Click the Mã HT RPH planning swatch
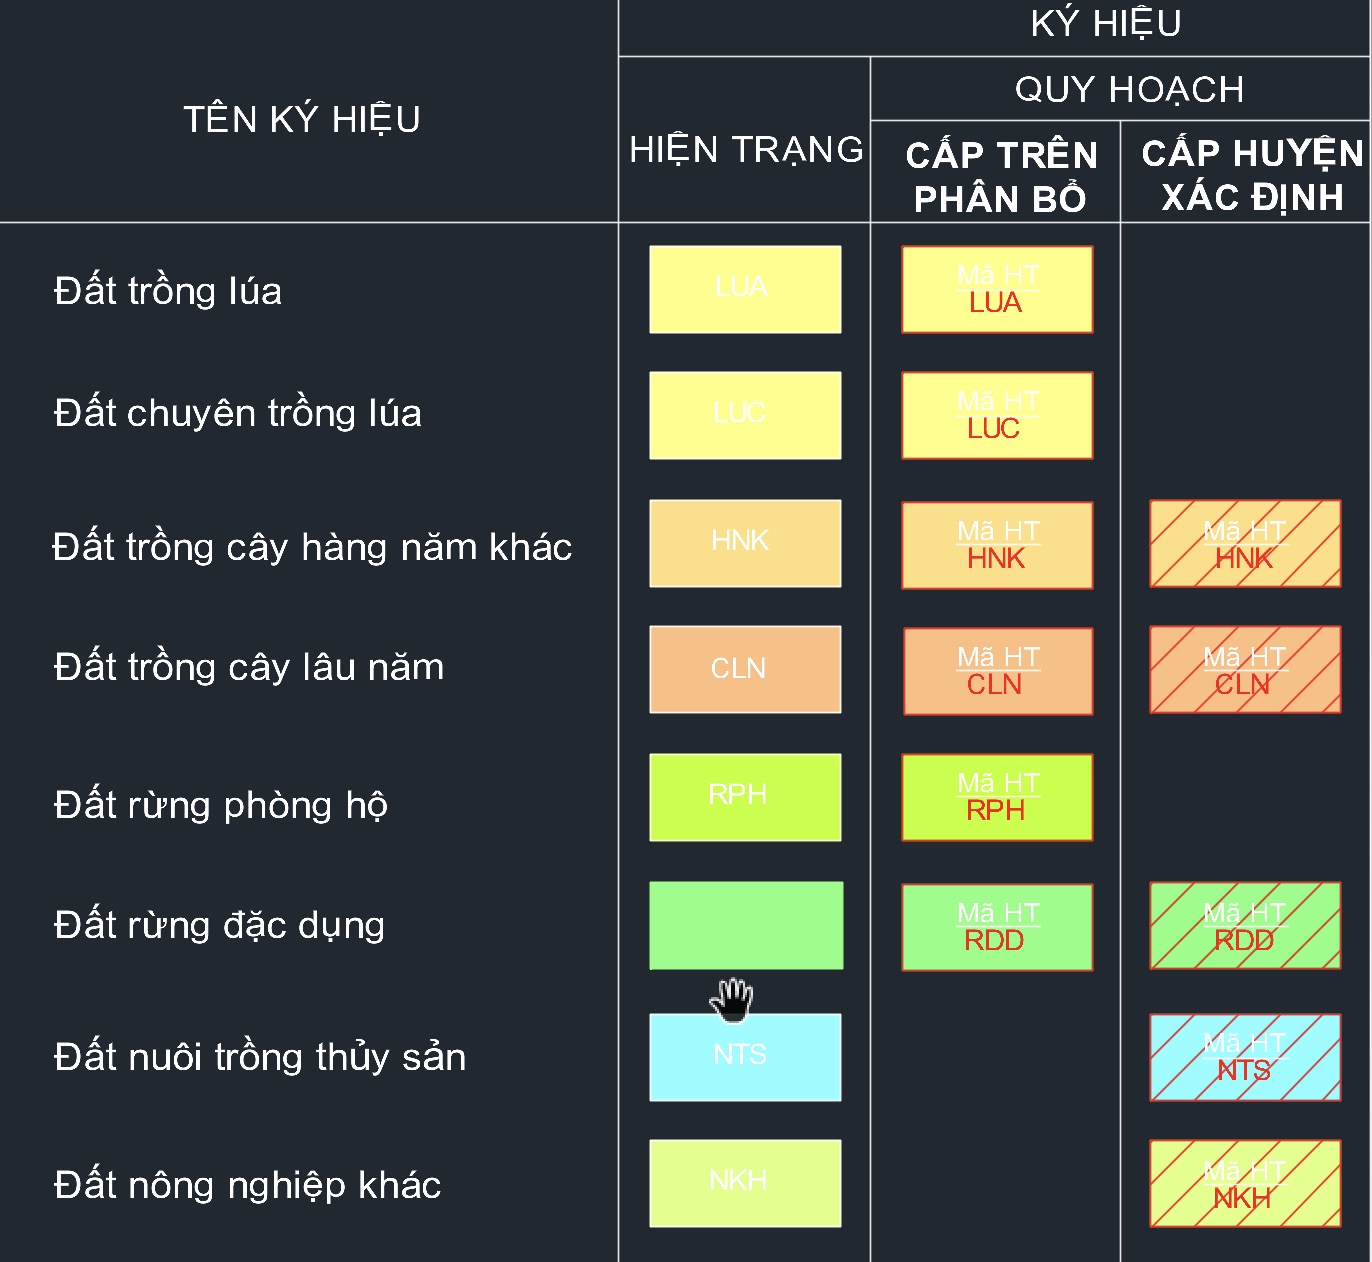This screenshot has width=1372, height=1262. [x=997, y=797]
